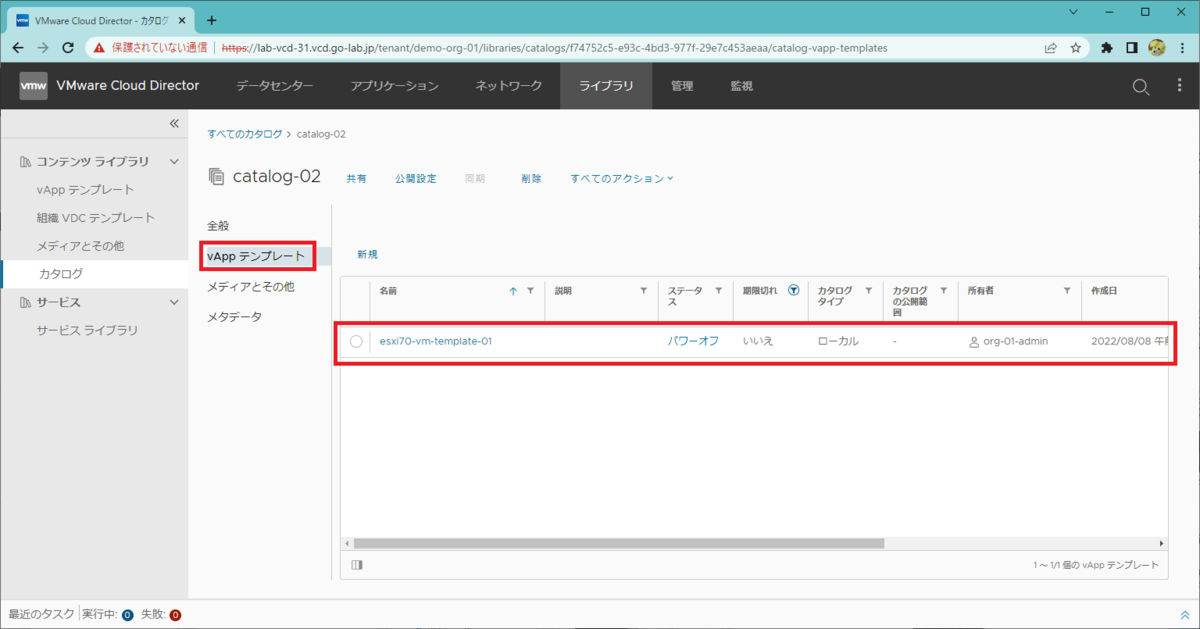Open カタログ in left sidebar
This screenshot has height=629, width=1200.
(x=61, y=273)
